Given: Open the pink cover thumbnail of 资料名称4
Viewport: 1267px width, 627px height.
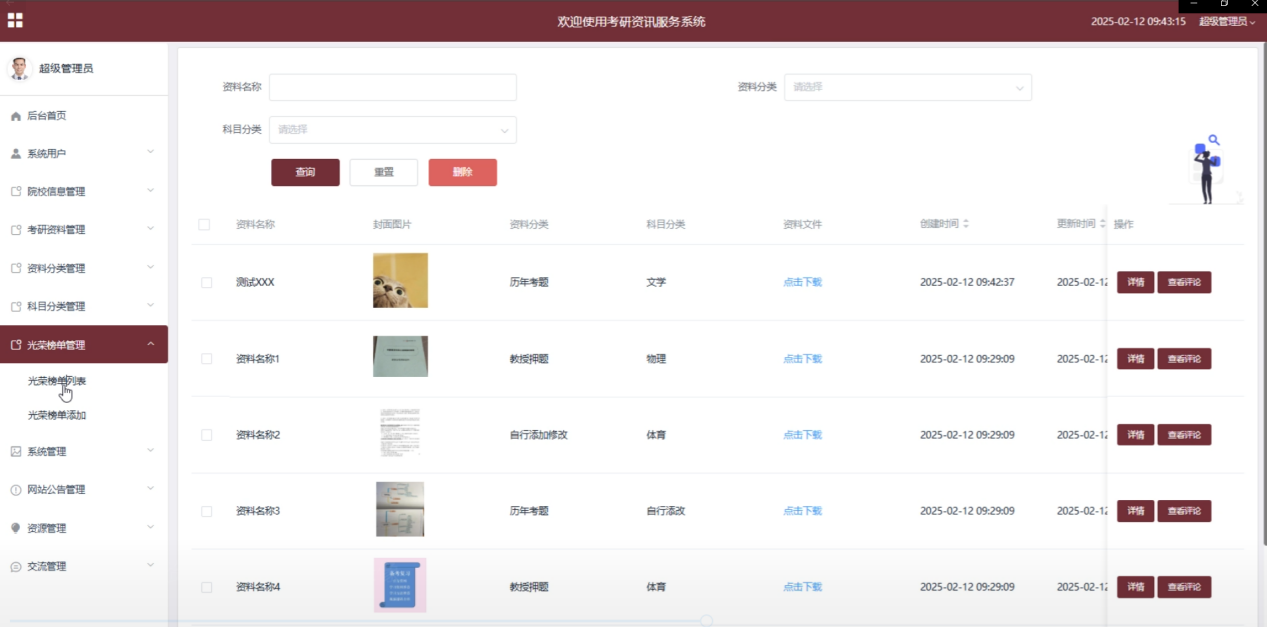Looking at the screenshot, I should pyautogui.click(x=400, y=585).
